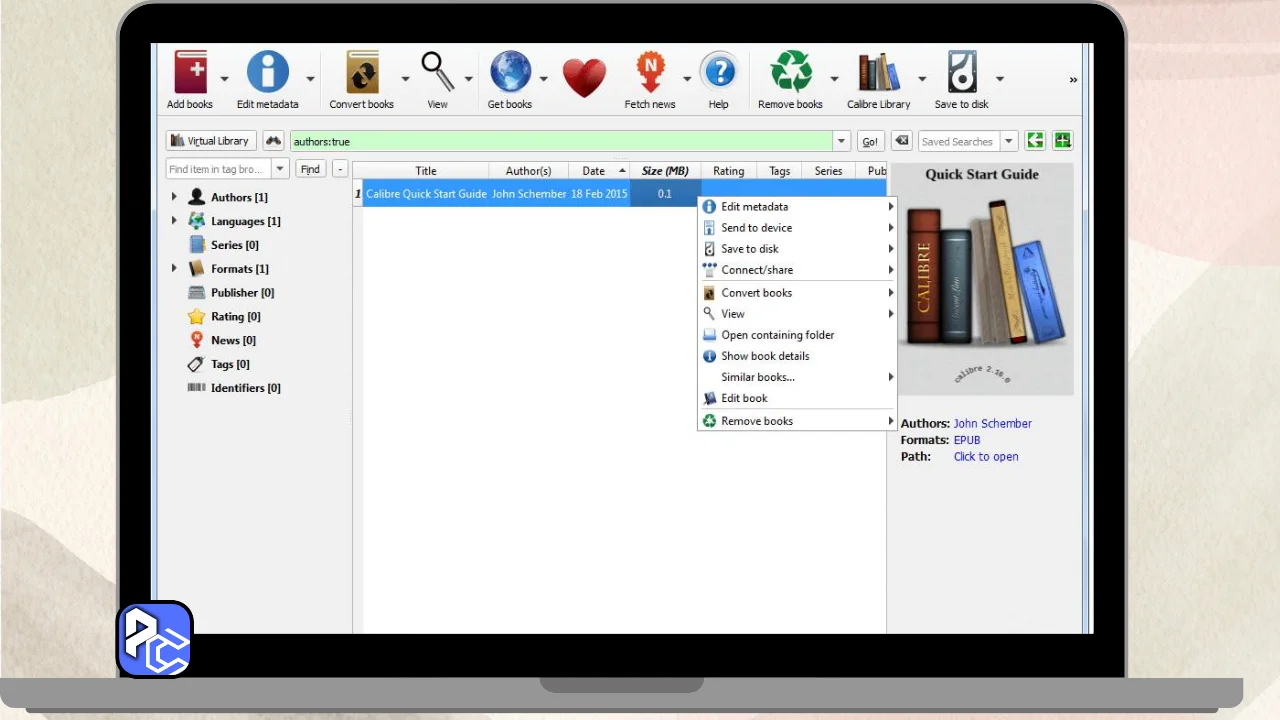Select Open containing folder menu entry
The width and height of the screenshot is (1280, 720).
[777, 335]
